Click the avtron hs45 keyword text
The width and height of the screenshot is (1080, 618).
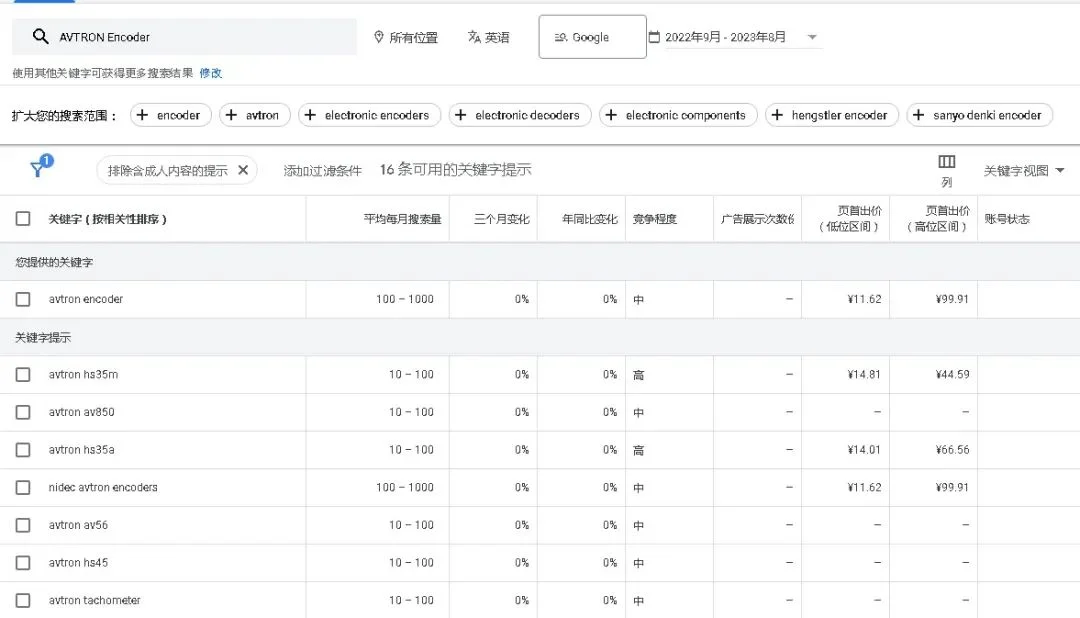click(79, 563)
